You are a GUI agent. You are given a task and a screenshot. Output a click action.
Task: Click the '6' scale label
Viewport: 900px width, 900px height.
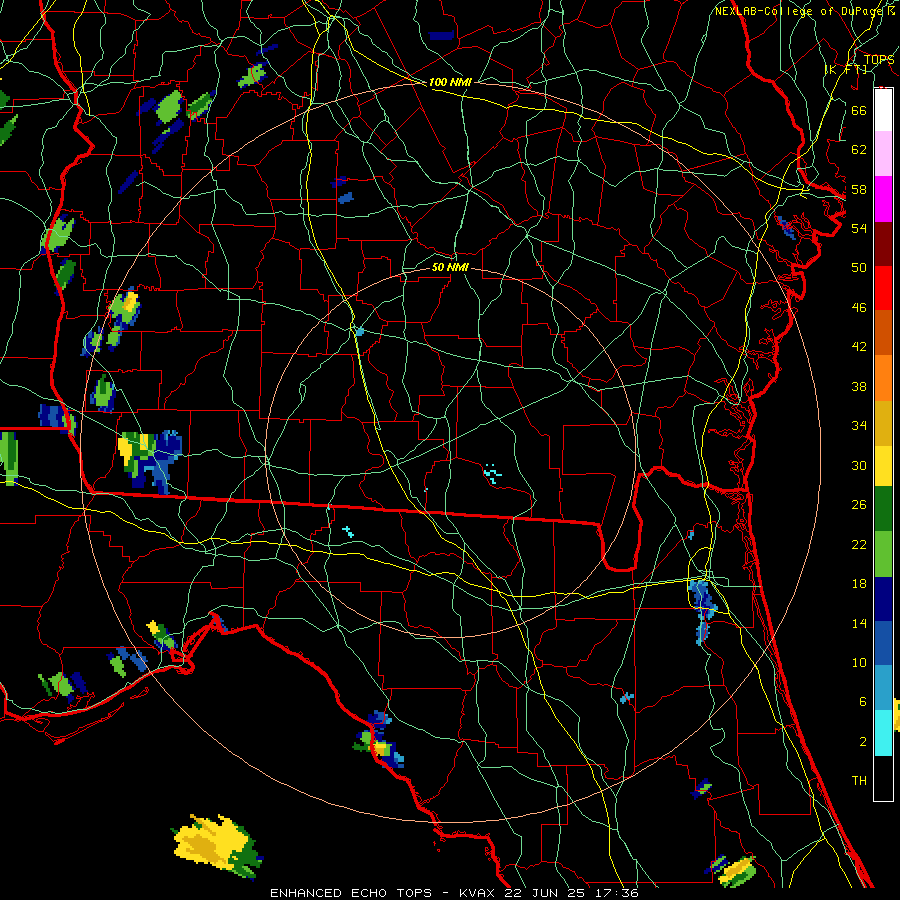(x=862, y=702)
